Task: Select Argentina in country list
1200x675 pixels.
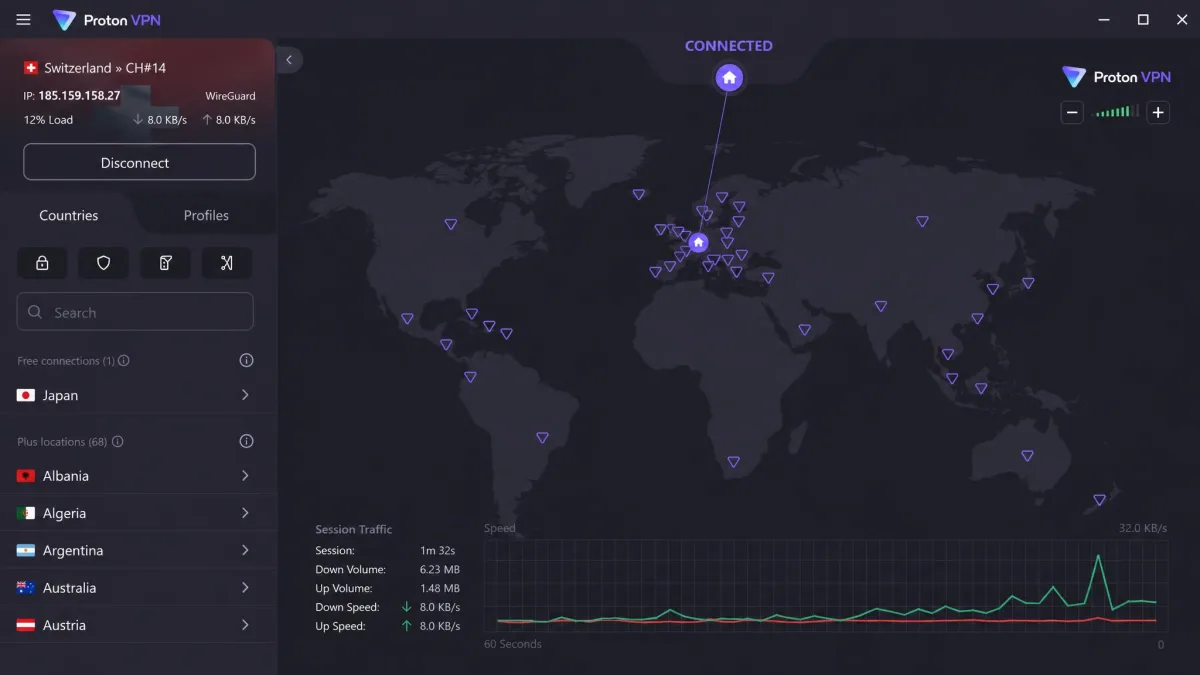Action: tap(138, 550)
